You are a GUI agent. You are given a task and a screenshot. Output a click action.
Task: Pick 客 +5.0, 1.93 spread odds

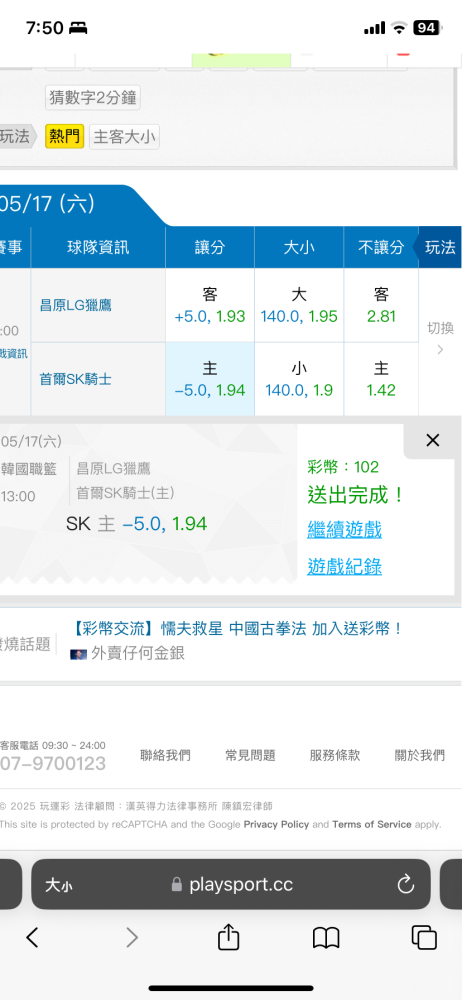pos(210,305)
